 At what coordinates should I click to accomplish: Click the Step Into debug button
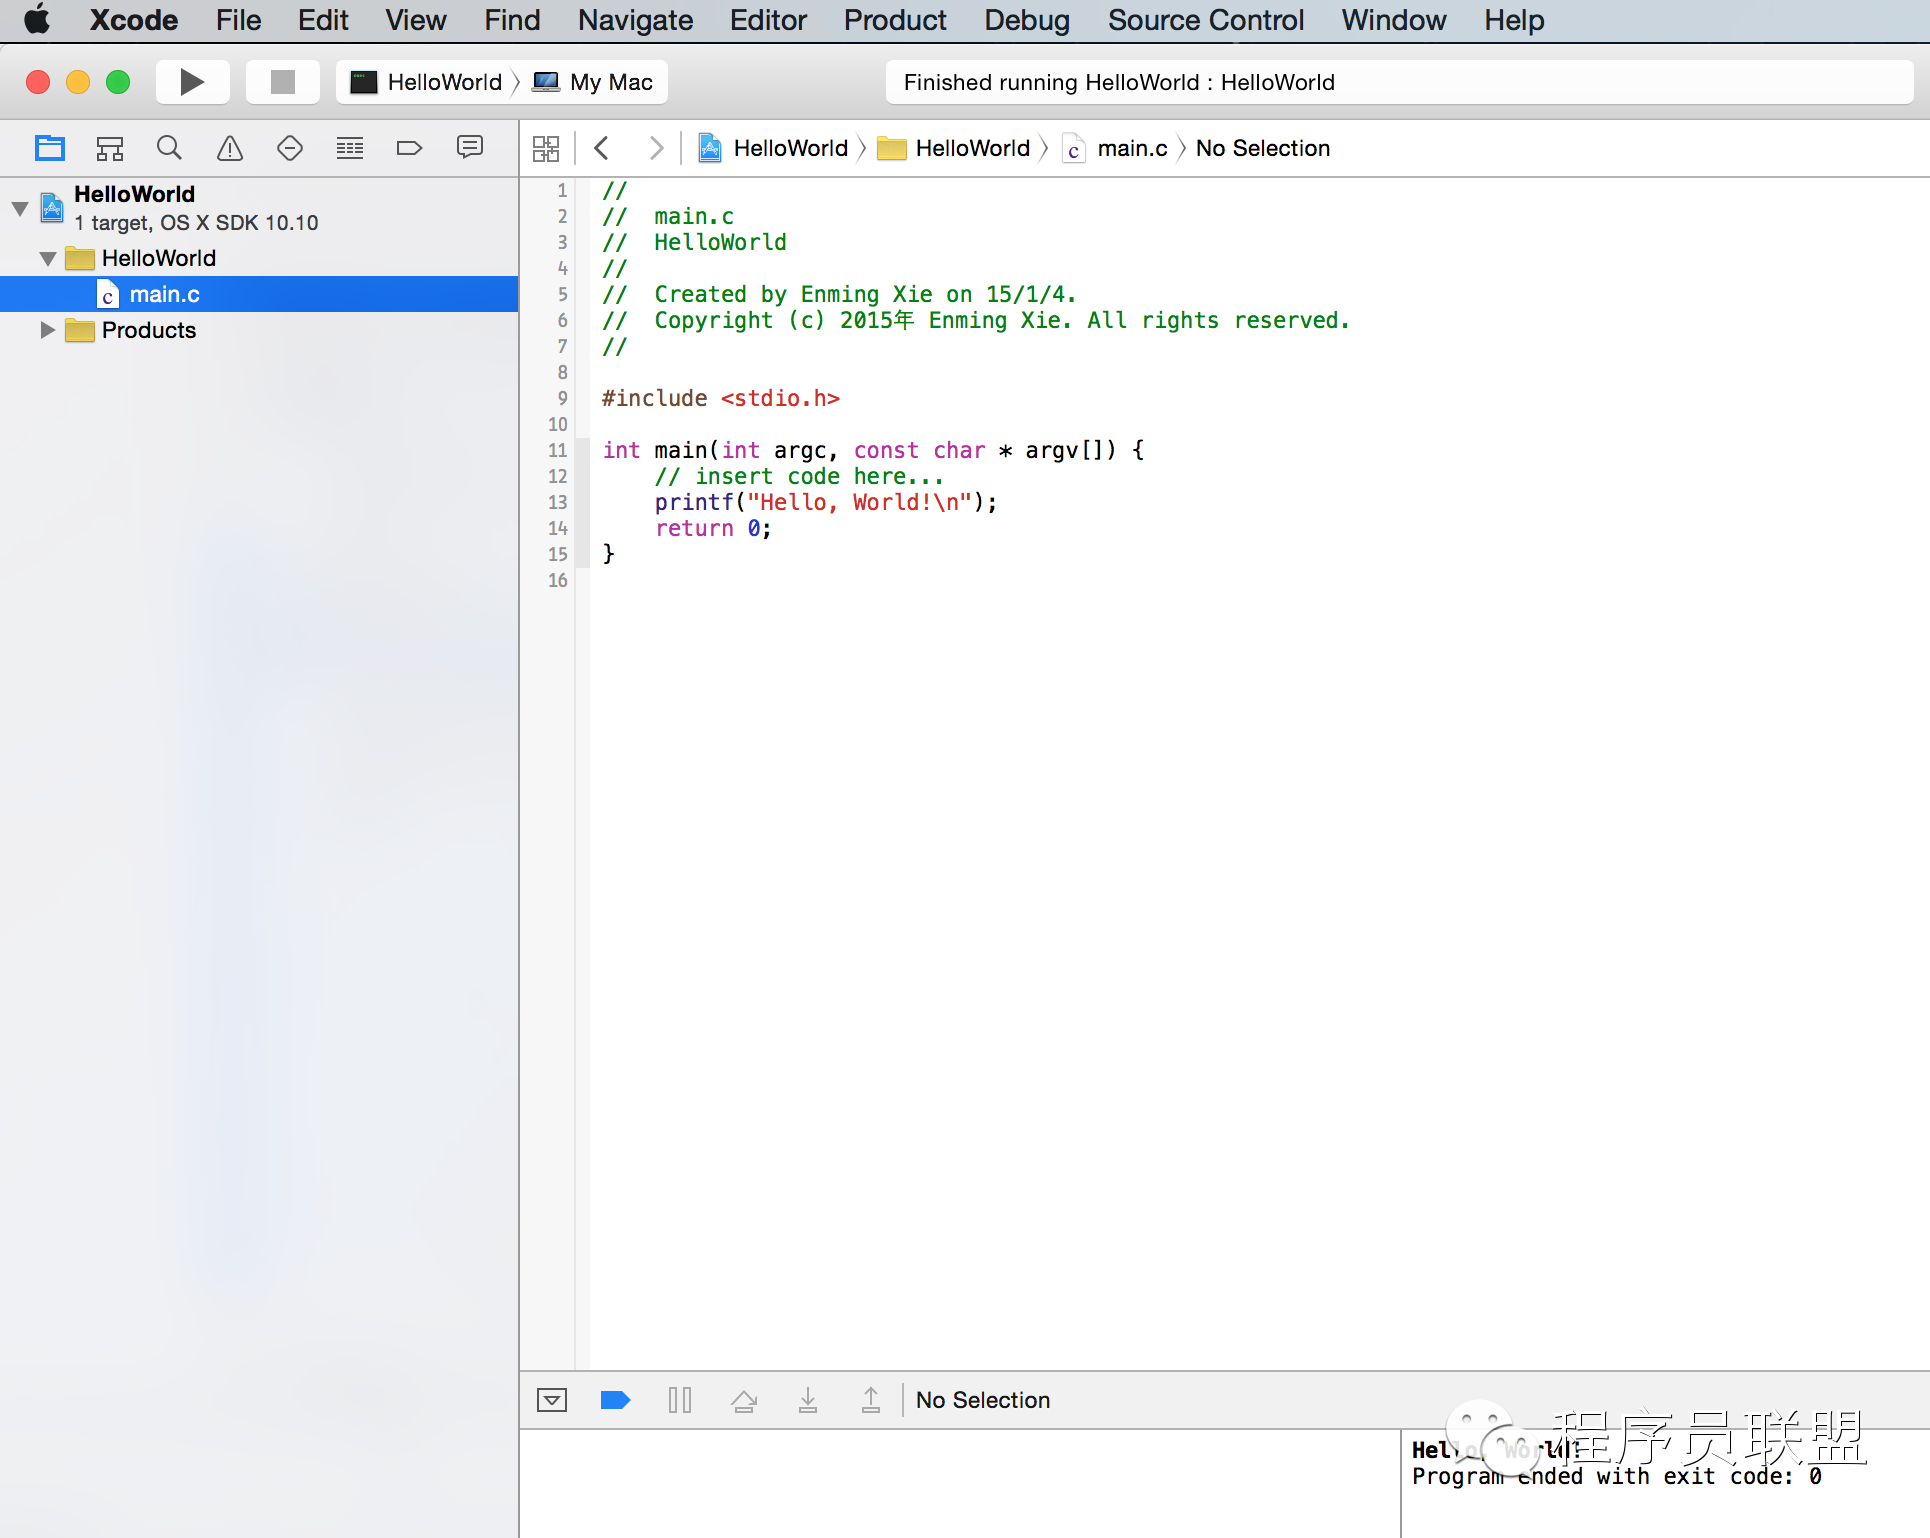tap(808, 1400)
